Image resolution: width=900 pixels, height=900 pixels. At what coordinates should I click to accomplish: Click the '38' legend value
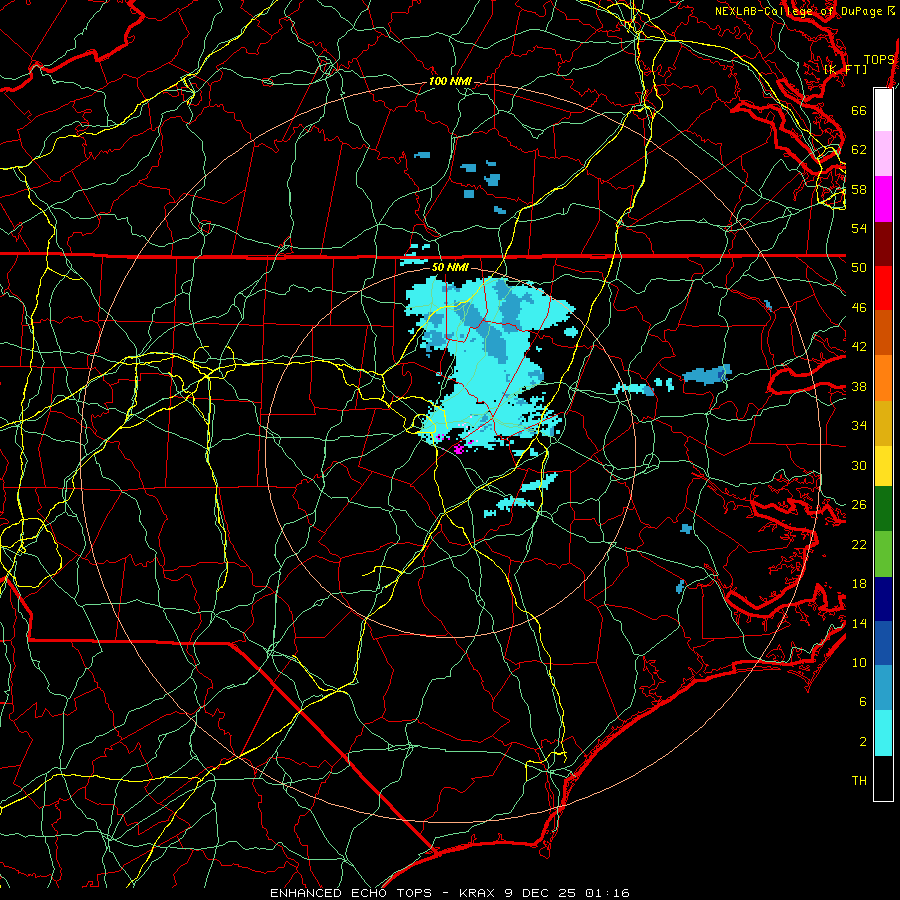point(859,386)
